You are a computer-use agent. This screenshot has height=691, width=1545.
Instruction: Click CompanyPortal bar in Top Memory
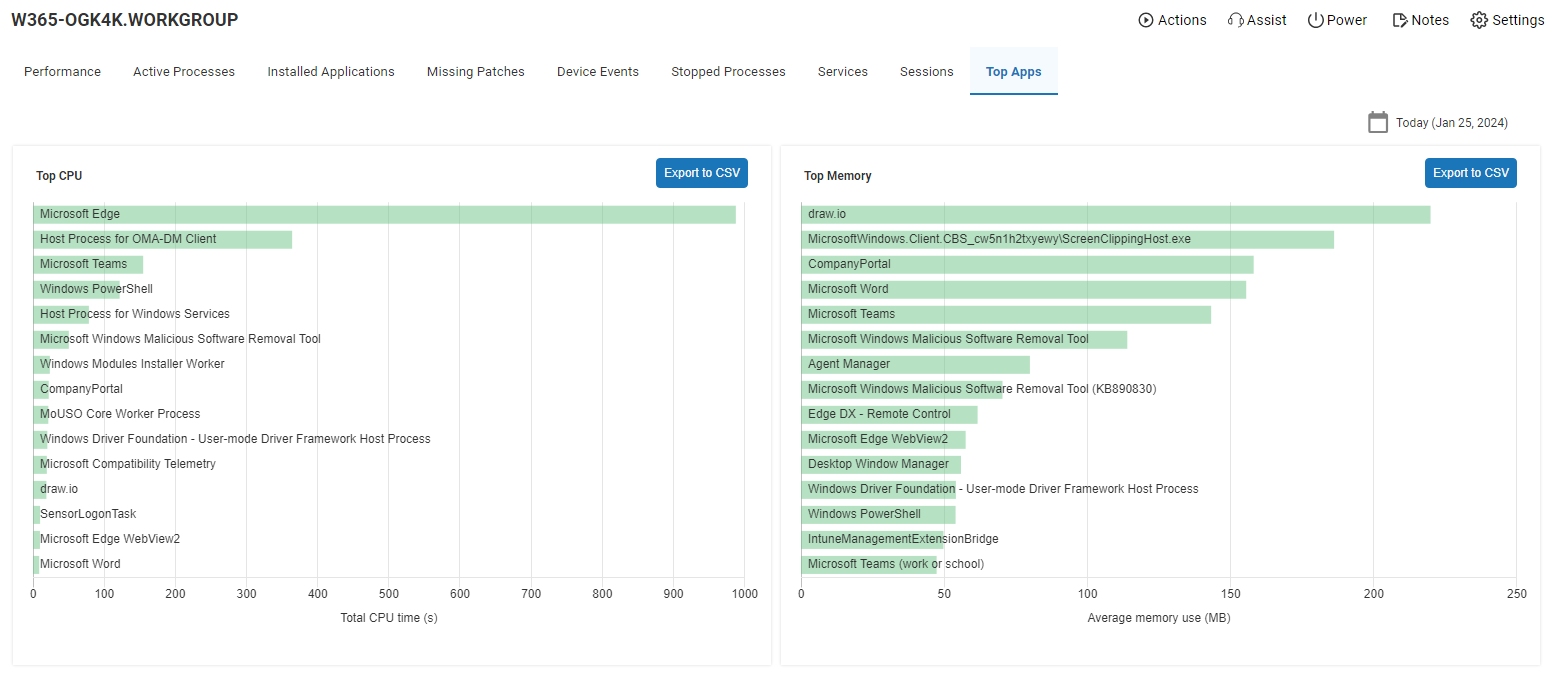point(1028,264)
